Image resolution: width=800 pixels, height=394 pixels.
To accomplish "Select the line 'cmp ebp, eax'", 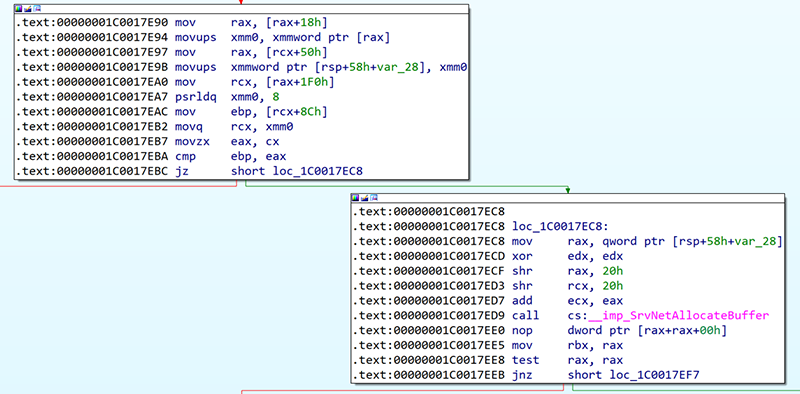I will click(x=153, y=157).
